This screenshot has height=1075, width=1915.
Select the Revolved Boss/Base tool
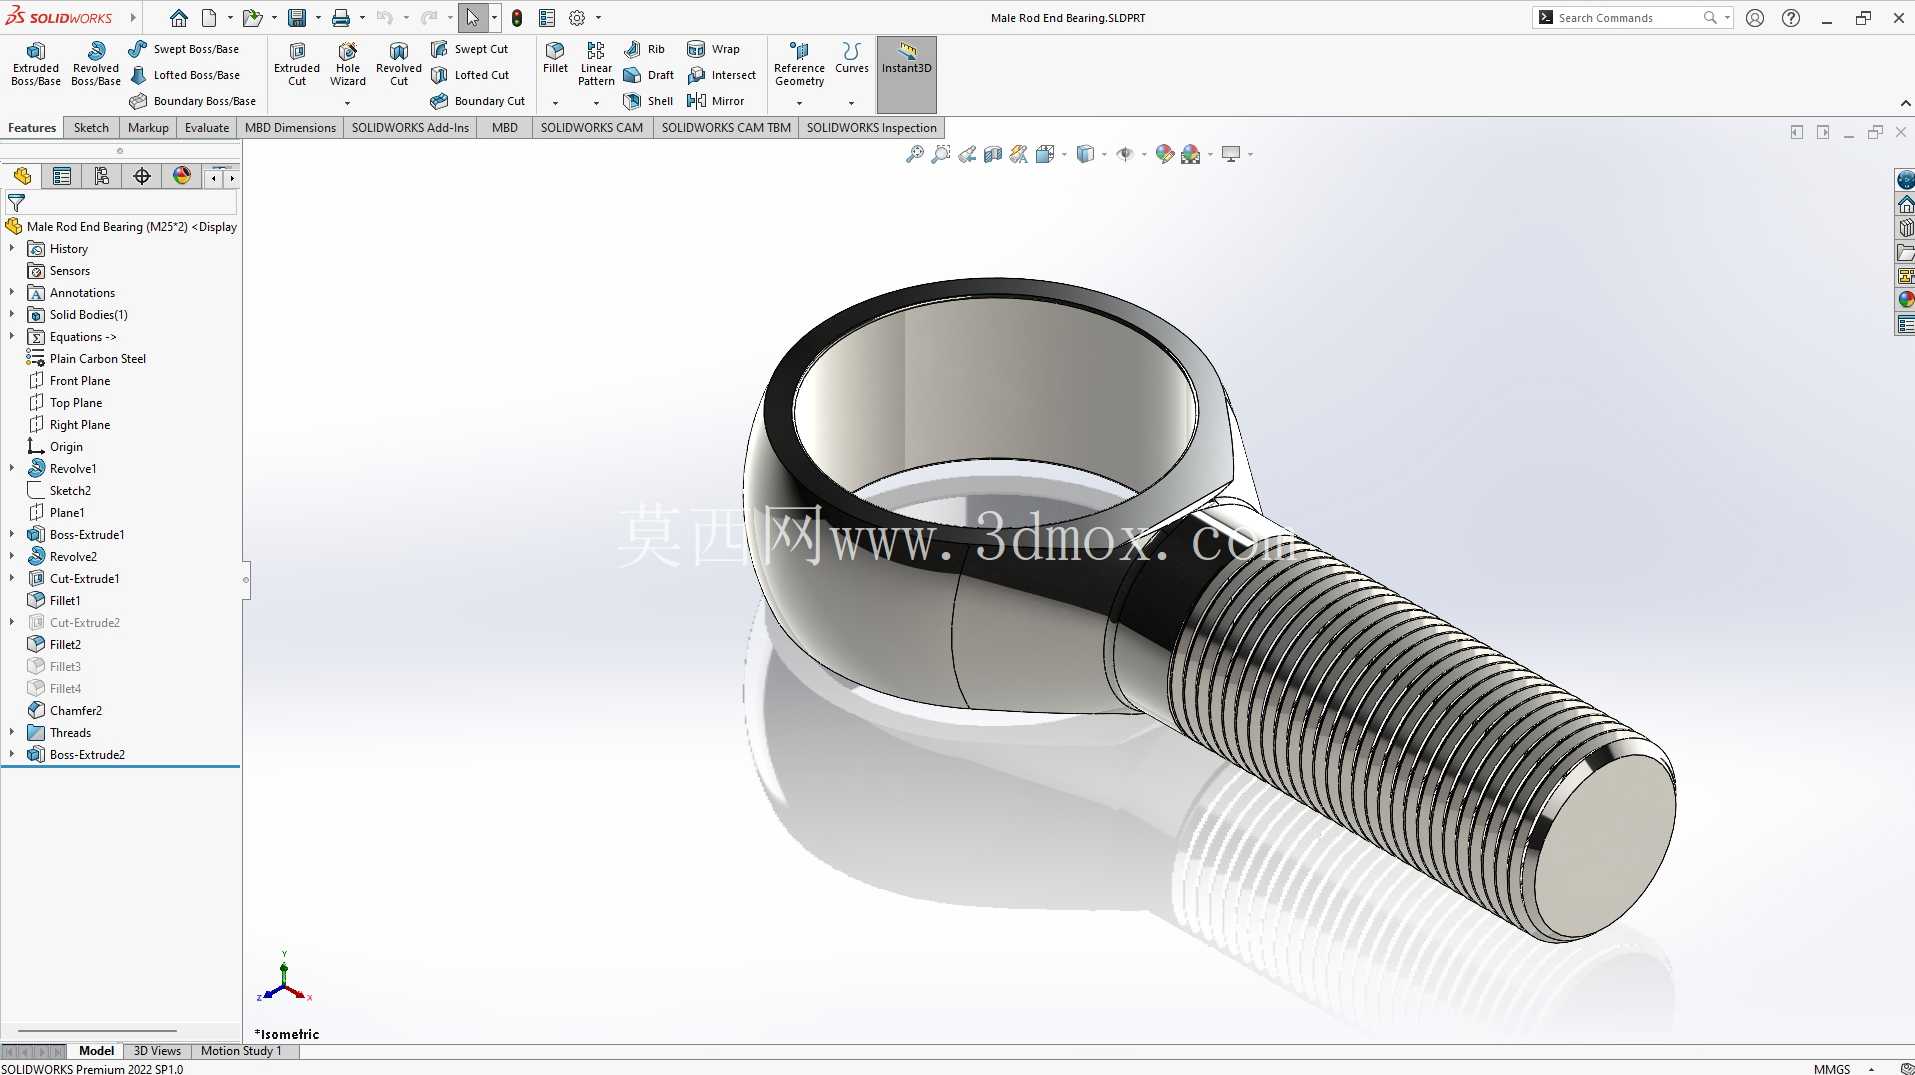[x=96, y=64]
